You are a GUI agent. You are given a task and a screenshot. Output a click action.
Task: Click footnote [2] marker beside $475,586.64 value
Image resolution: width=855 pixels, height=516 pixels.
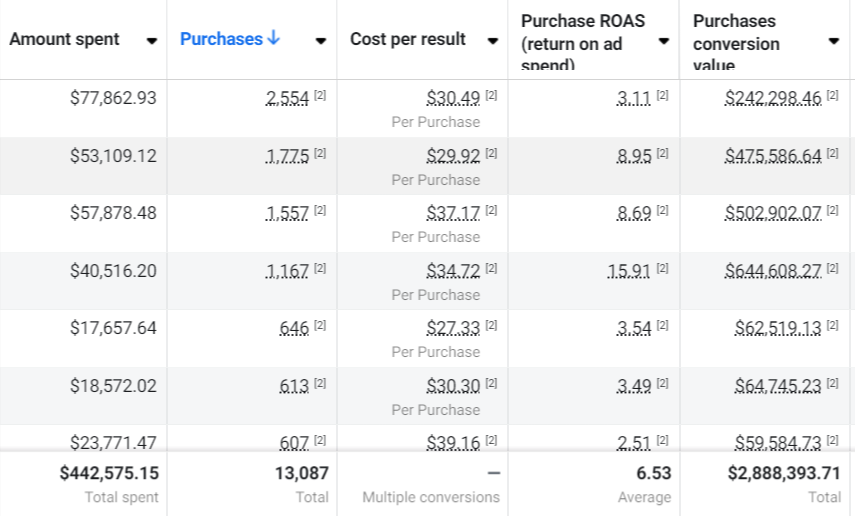(833, 154)
